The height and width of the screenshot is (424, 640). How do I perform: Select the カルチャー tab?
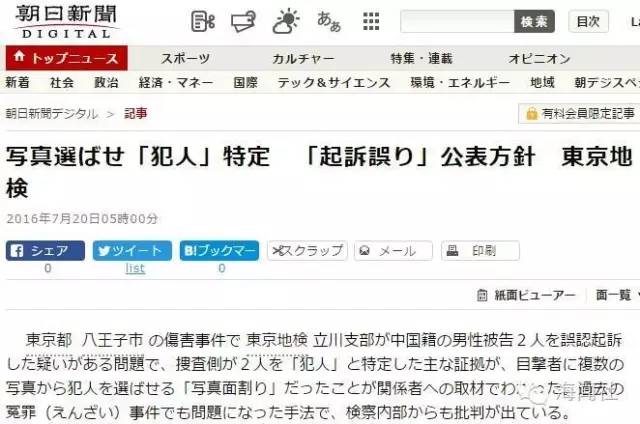click(303, 58)
